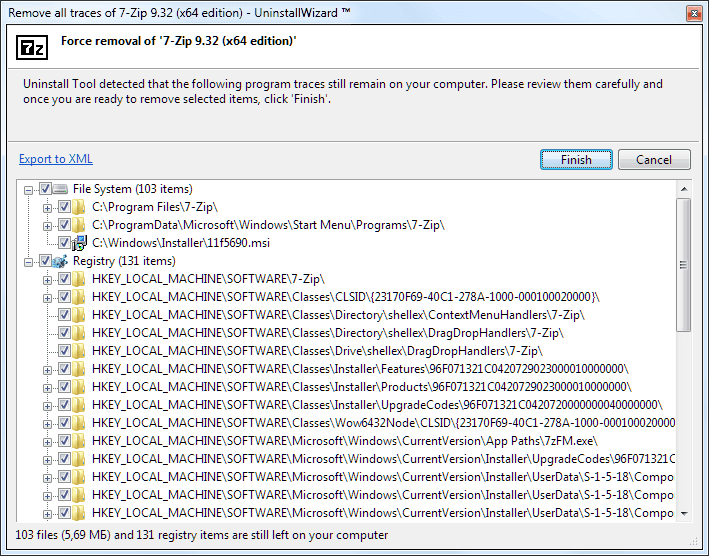Click the folder icon of Directory DragDropHandlers key

[x=79, y=333]
